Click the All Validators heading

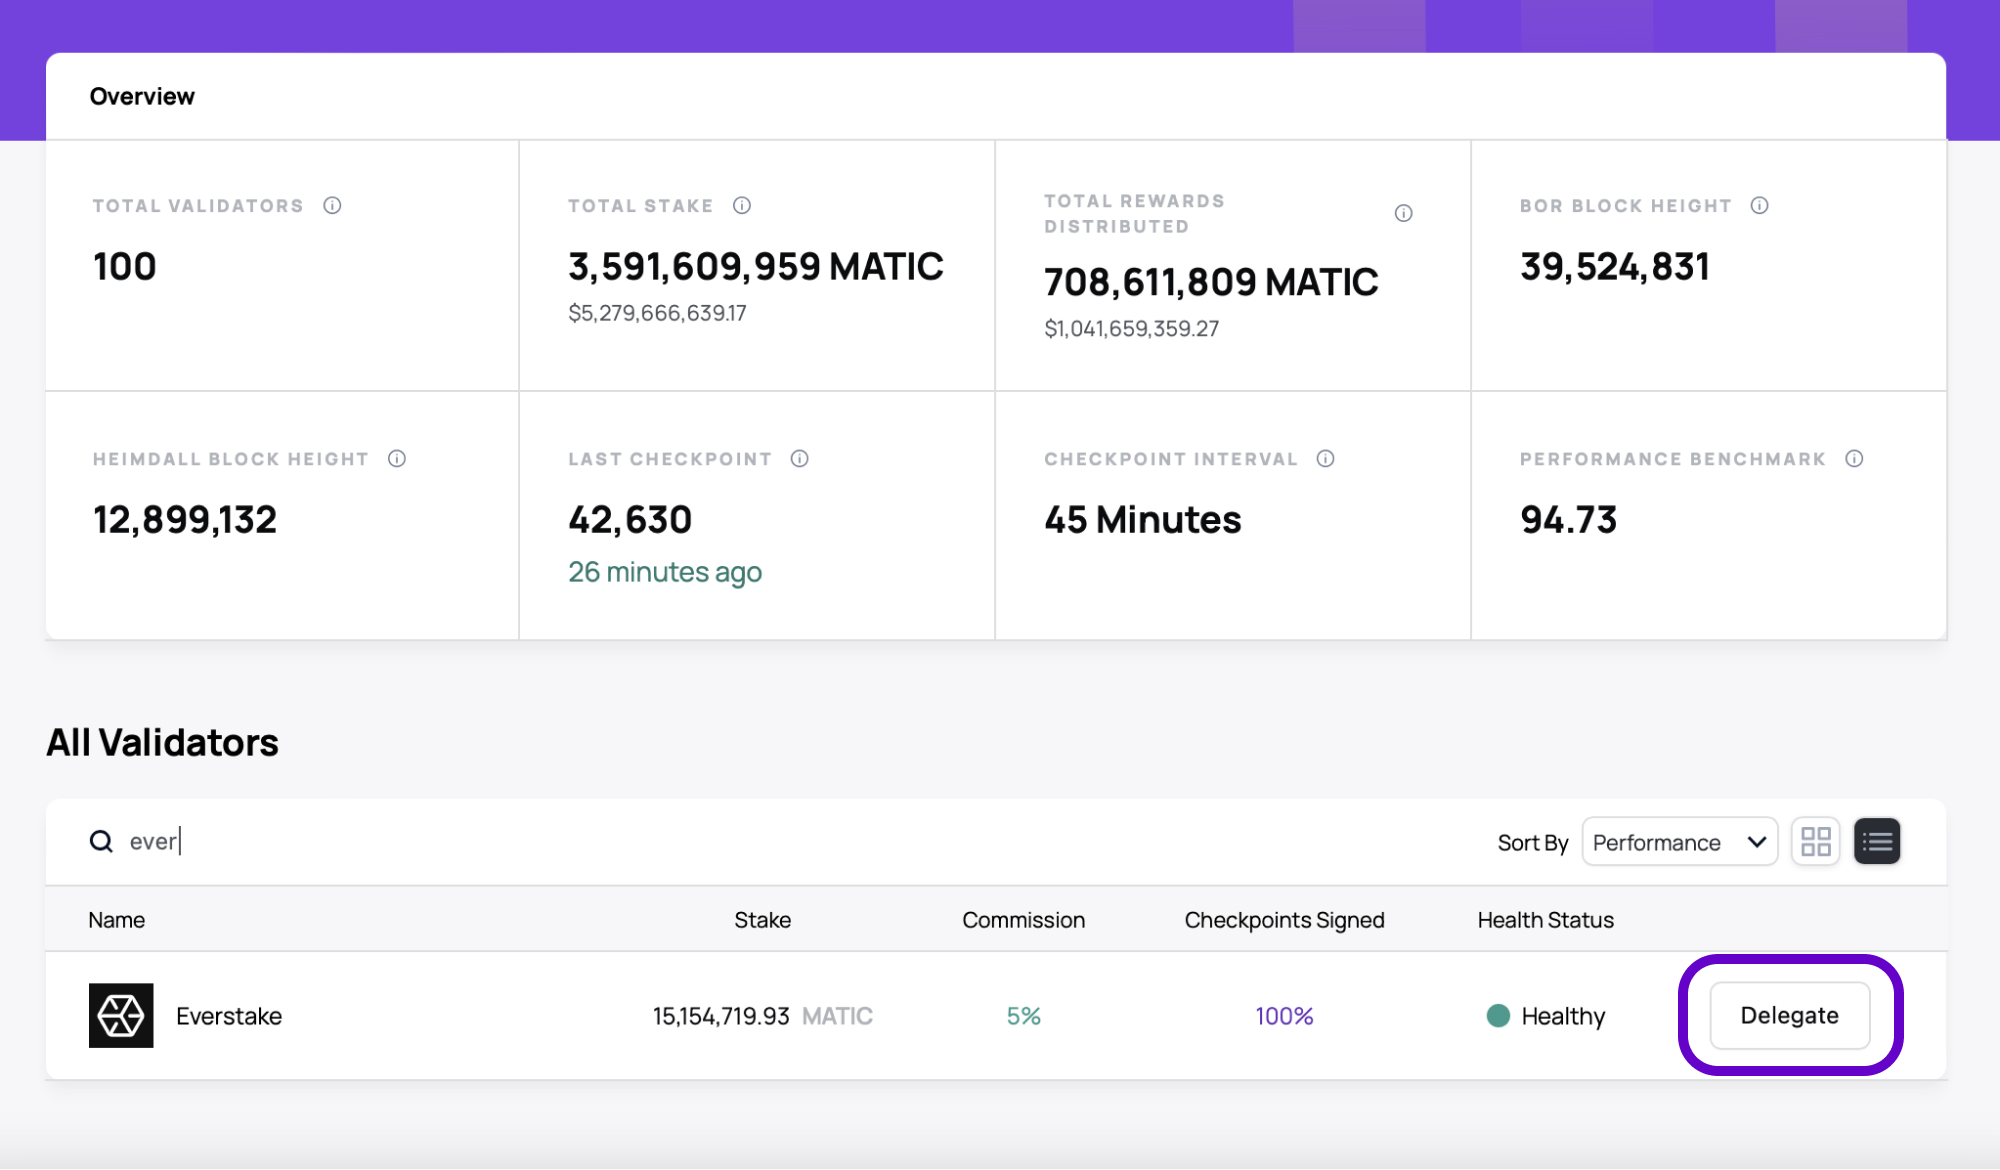pos(162,742)
